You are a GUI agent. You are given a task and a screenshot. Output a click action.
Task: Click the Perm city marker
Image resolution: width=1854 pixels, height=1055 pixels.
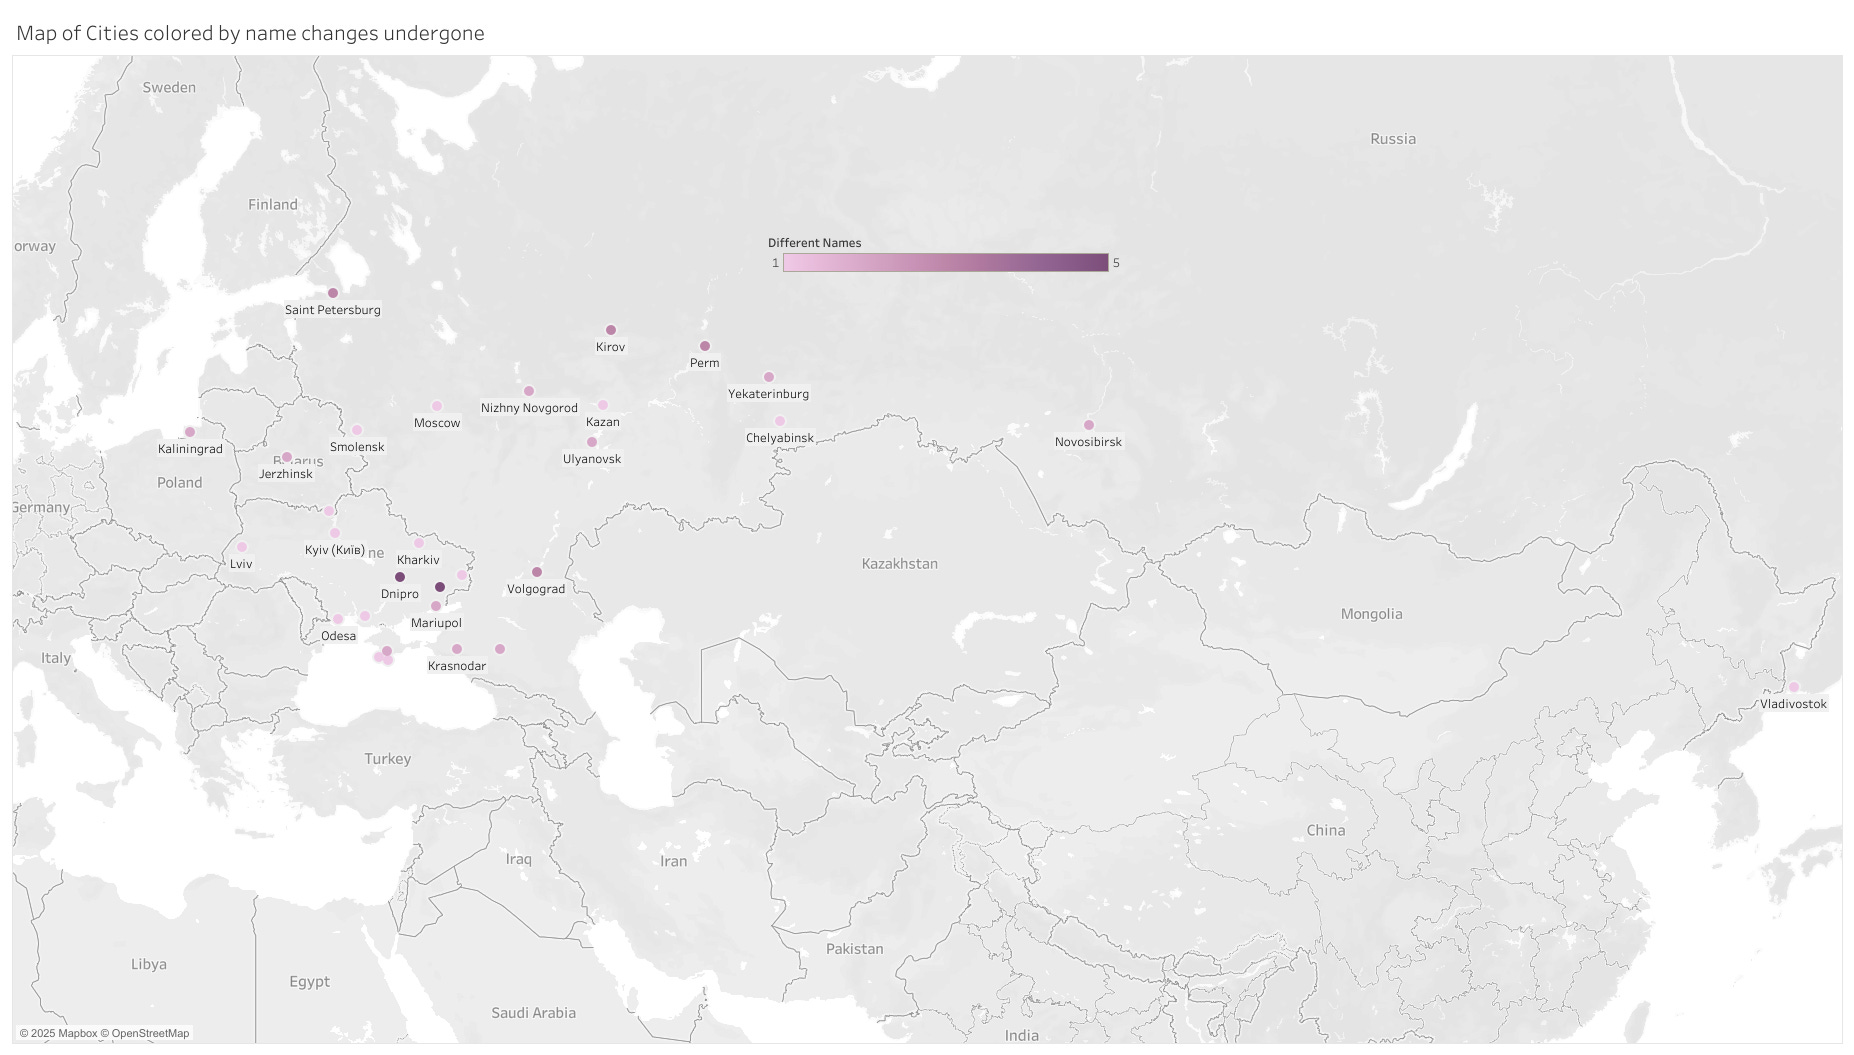pyautogui.click(x=705, y=346)
